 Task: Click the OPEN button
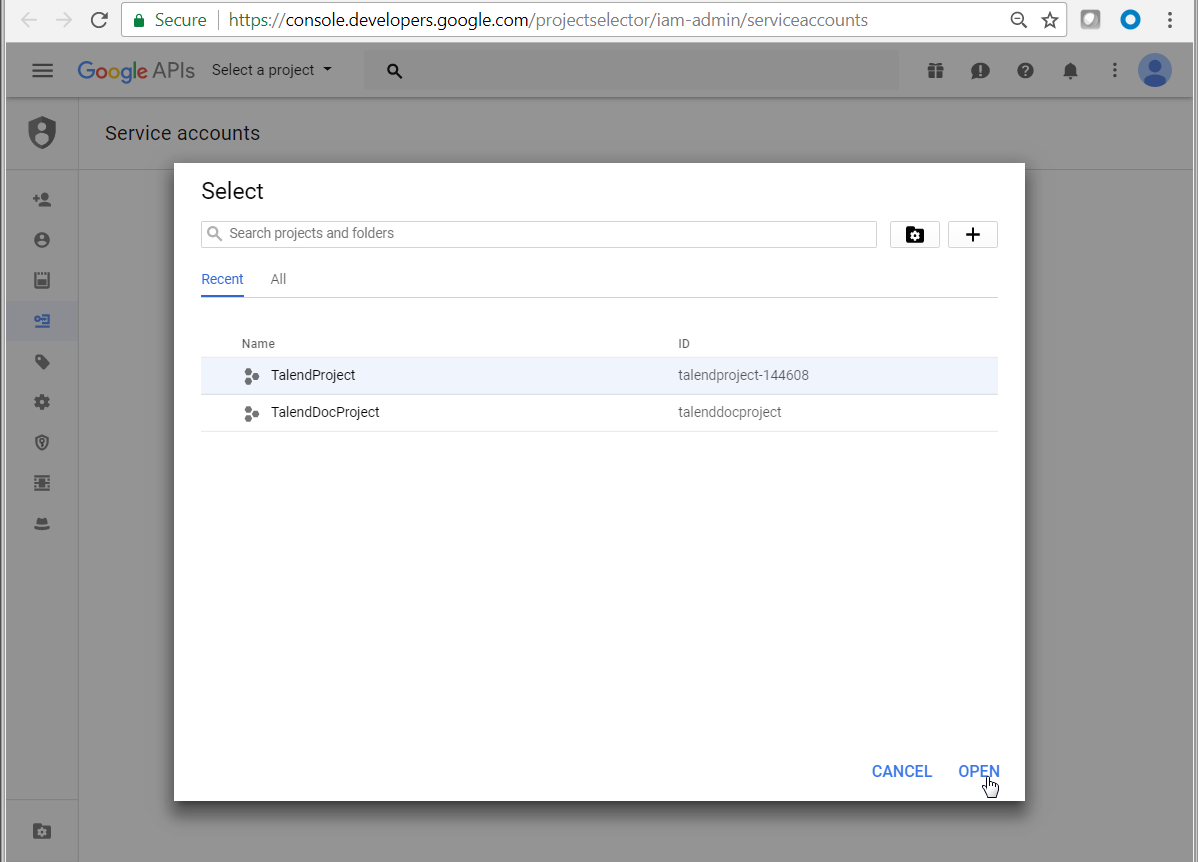978,771
